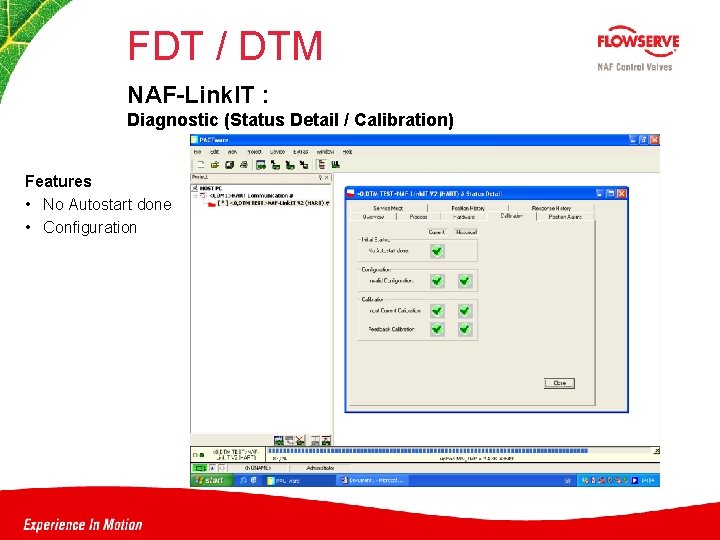The width and height of the screenshot is (720, 540).
Task: Click the Print toolbar icon
Action: 243,165
